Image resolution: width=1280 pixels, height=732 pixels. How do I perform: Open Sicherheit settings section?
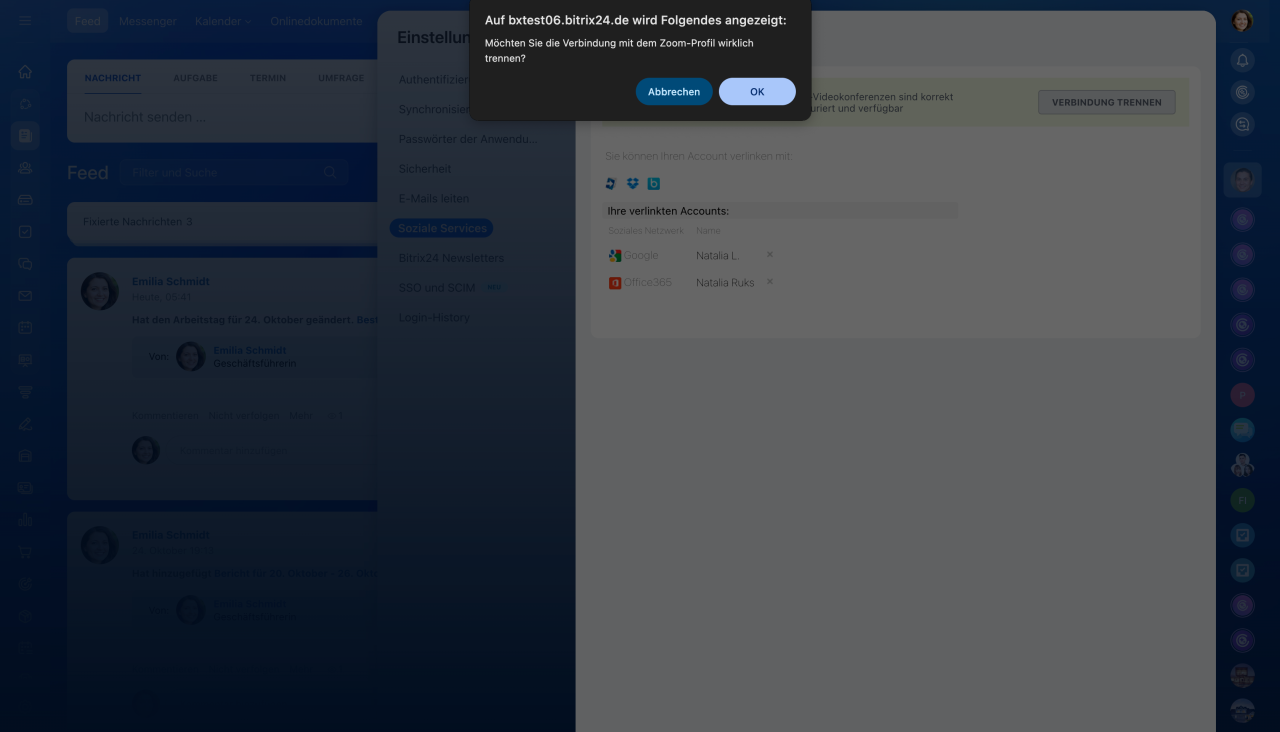coord(425,169)
